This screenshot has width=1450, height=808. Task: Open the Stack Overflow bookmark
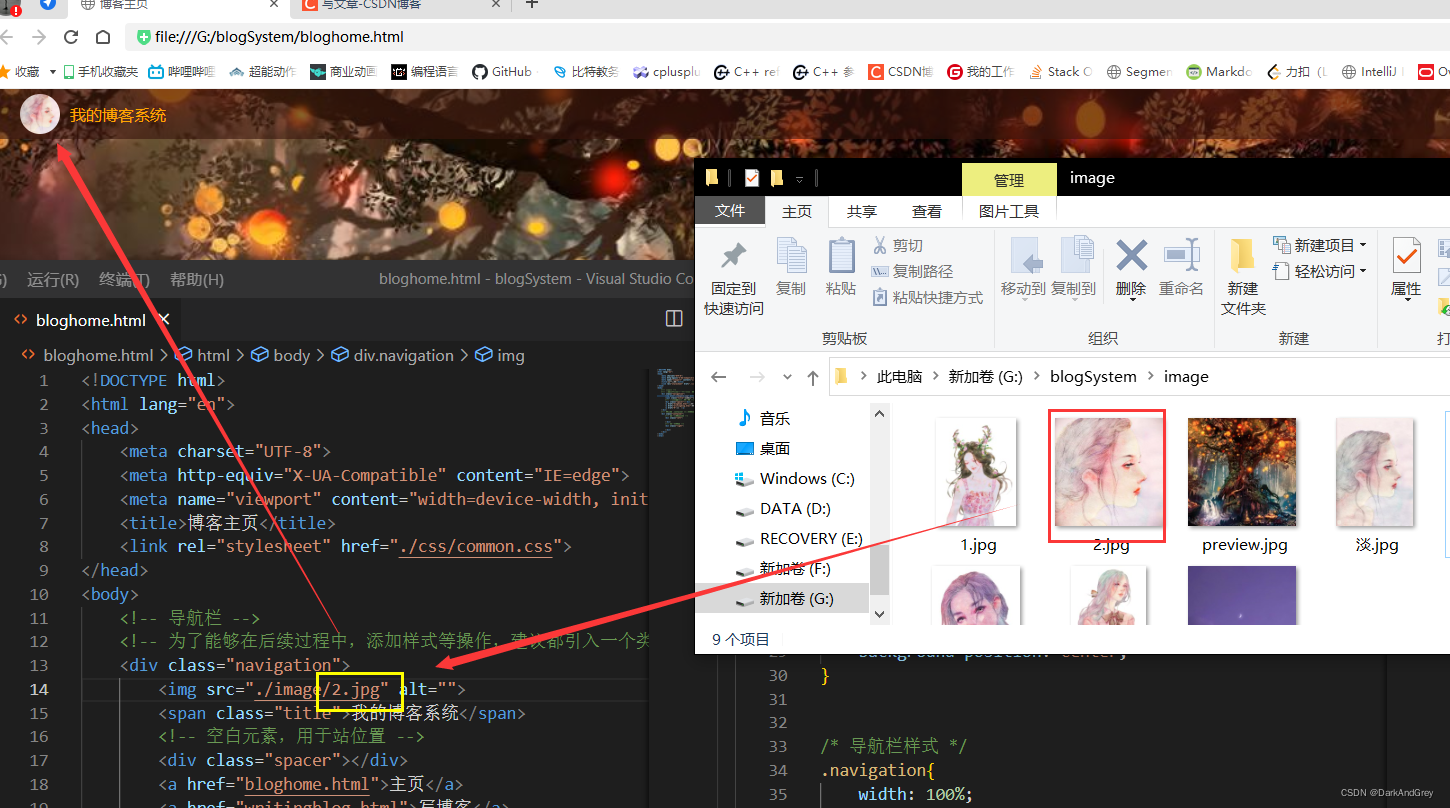point(1059,72)
